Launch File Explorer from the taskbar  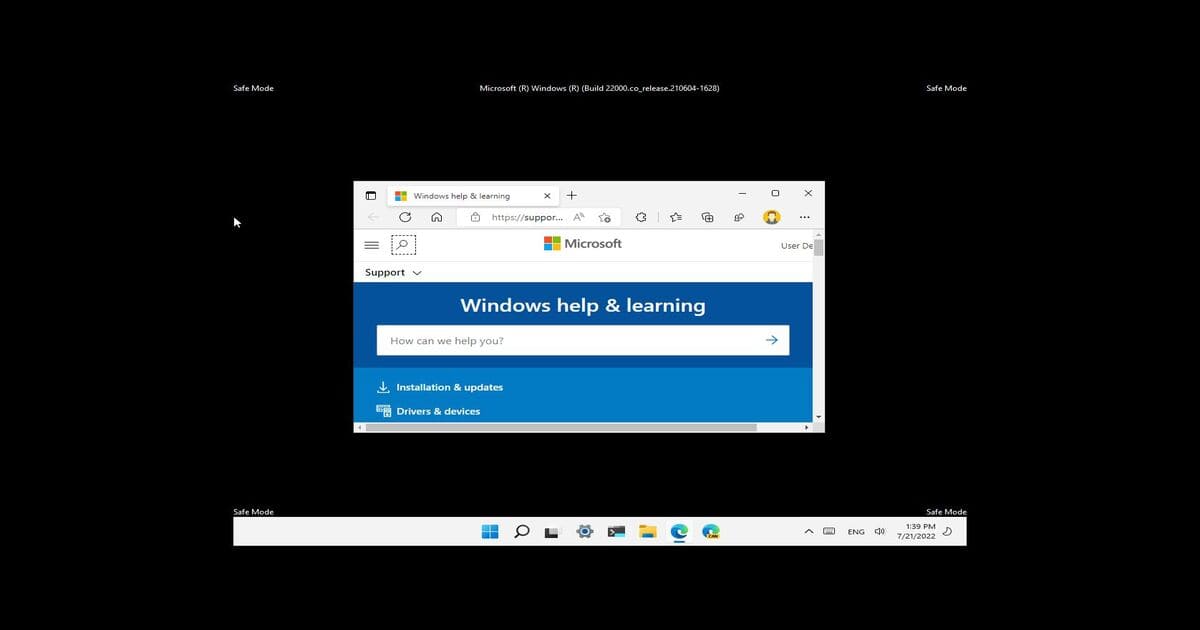click(647, 531)
